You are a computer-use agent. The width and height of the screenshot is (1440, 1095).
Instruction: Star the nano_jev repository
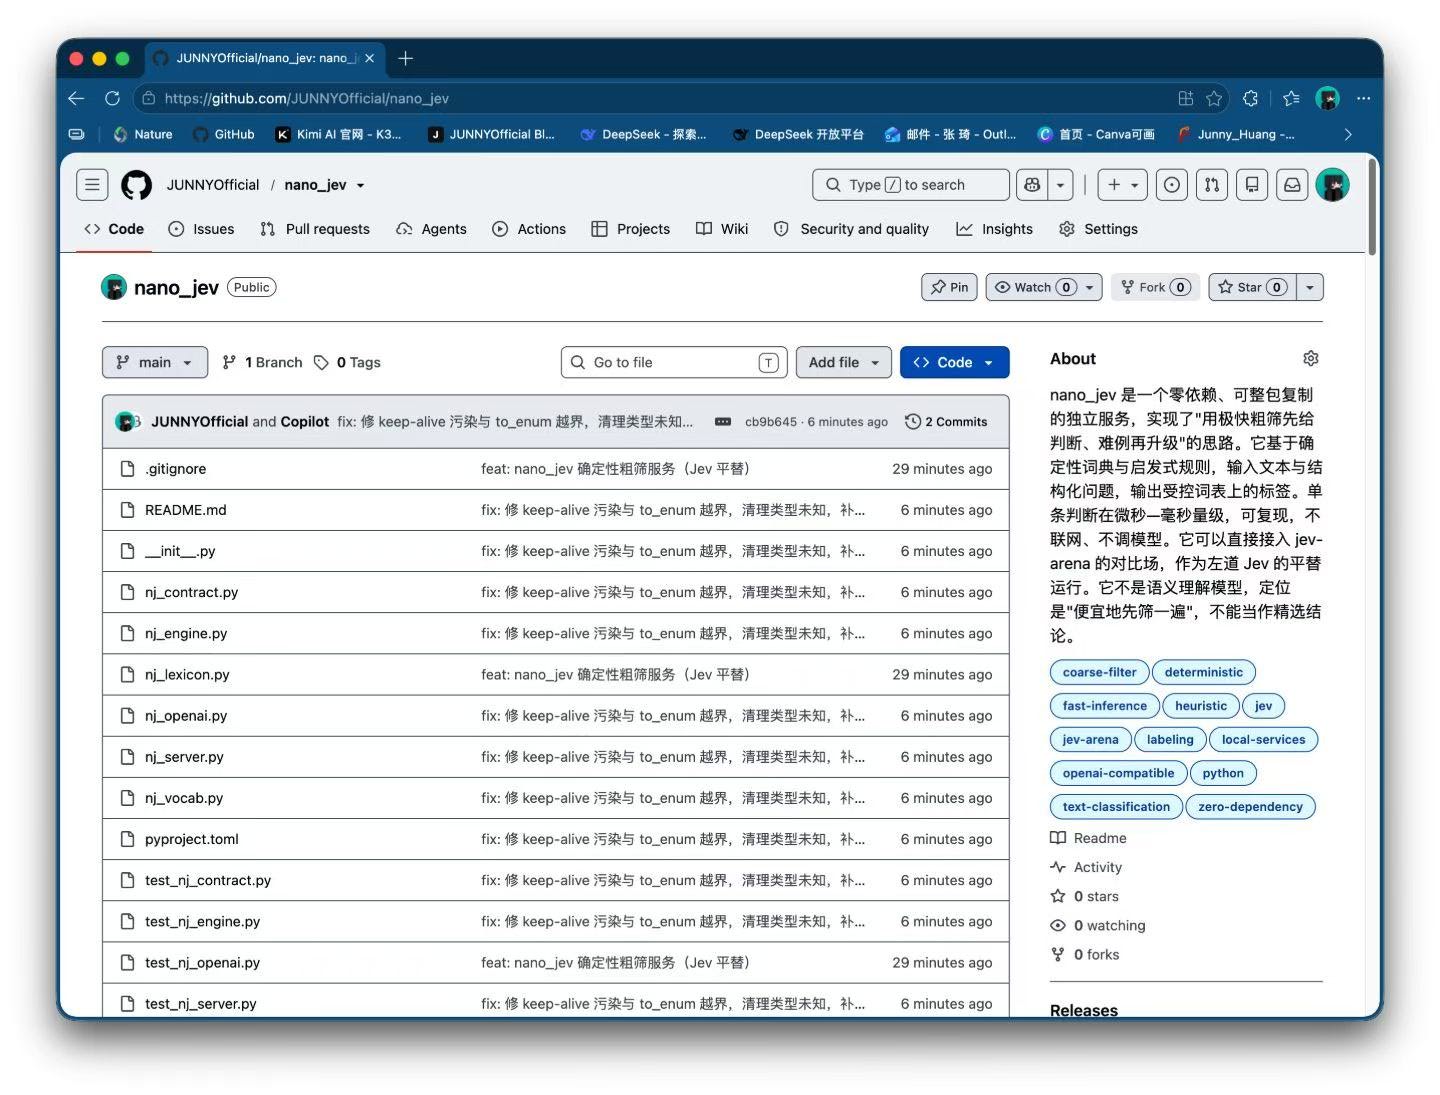point(1252,287)
